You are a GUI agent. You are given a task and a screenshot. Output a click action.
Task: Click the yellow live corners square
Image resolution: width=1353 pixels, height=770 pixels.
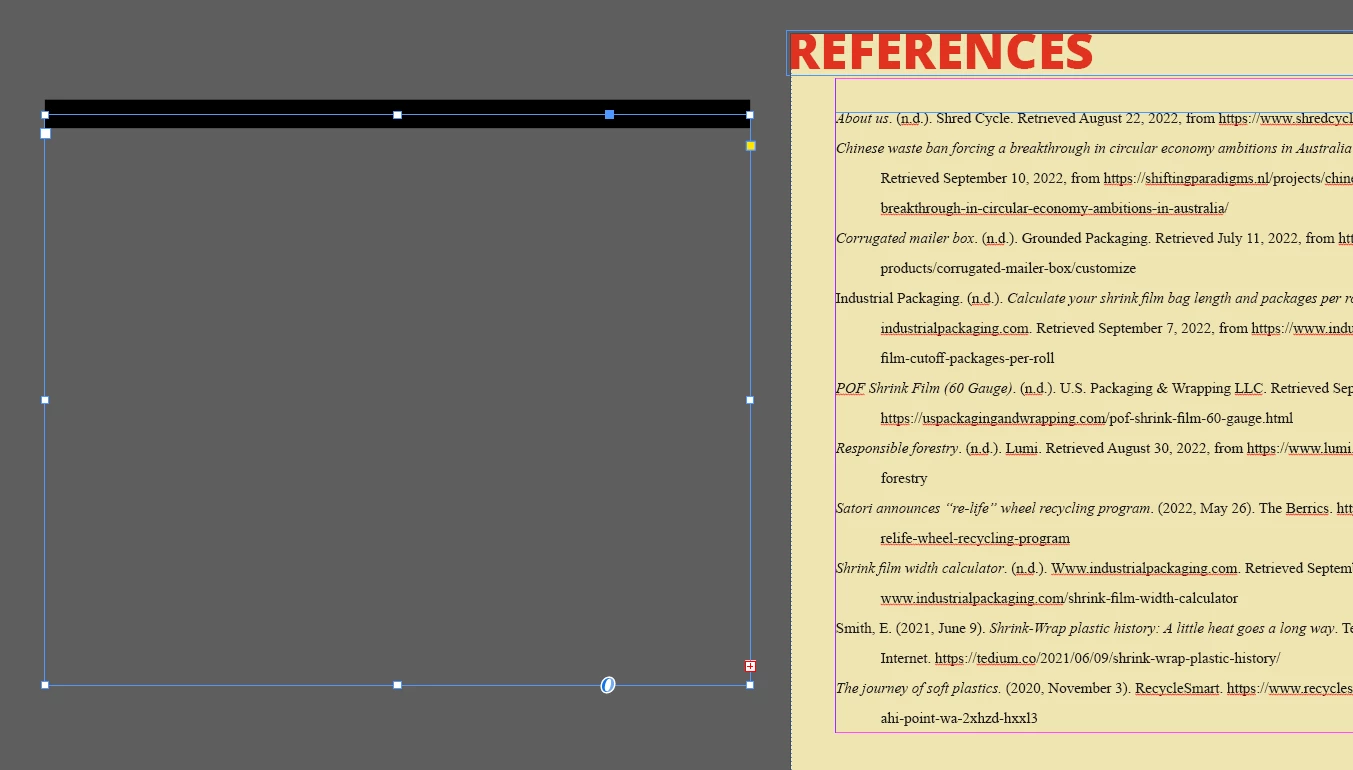[751, 146]
